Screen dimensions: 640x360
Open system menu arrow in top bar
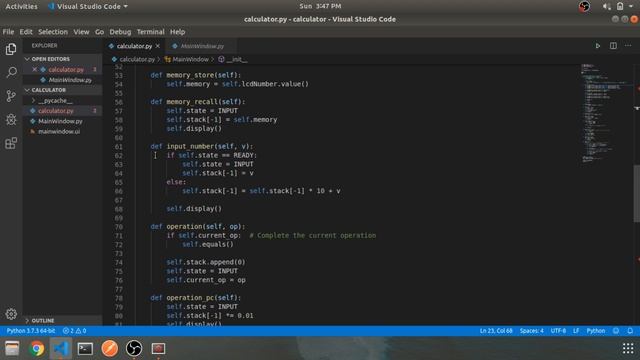tap(631, 6)
